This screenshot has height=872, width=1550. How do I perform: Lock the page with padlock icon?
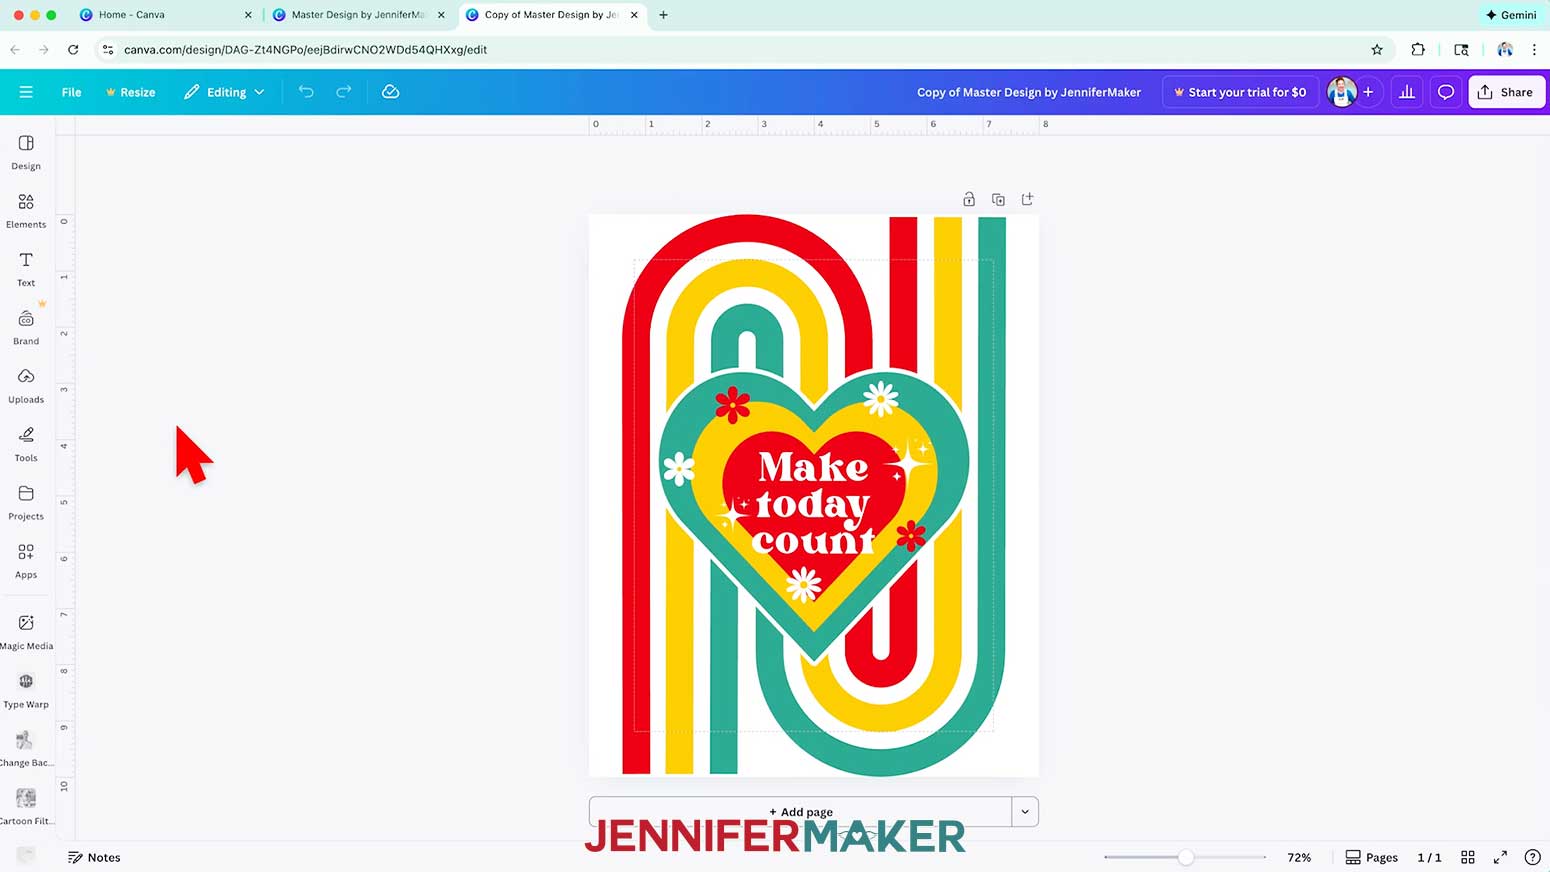coord(969,199)
